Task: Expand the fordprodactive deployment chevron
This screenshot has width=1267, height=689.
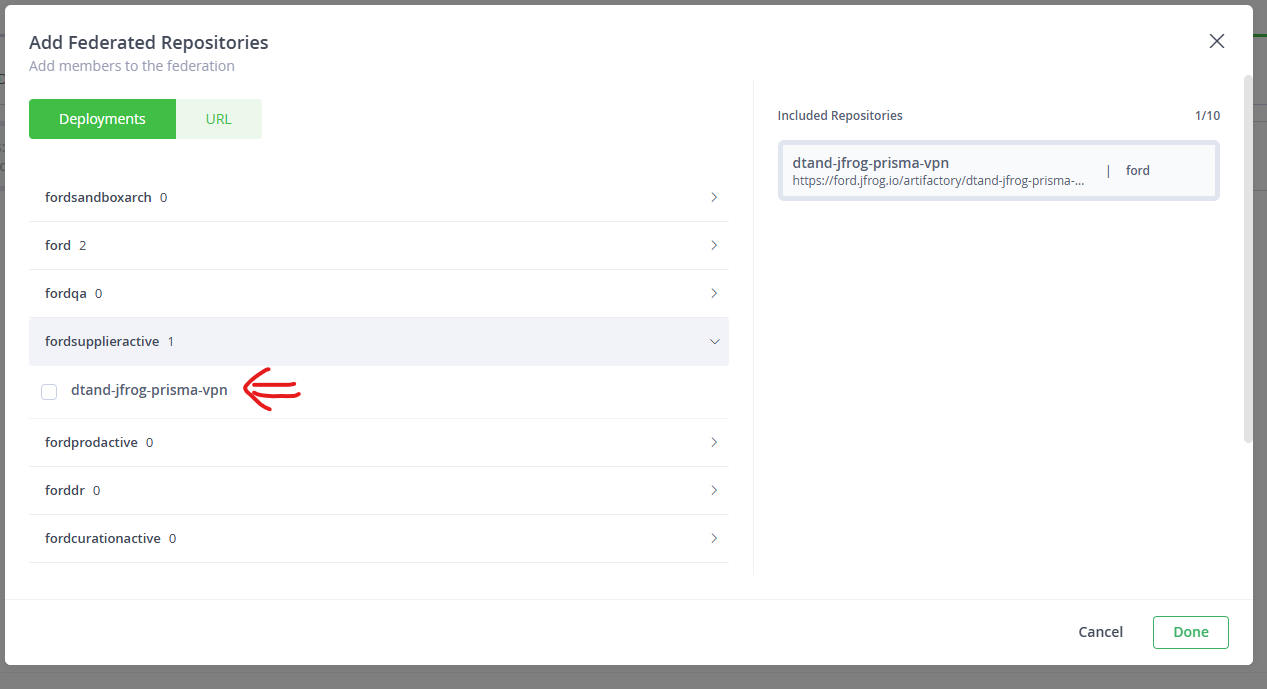Action: [714, 442]
